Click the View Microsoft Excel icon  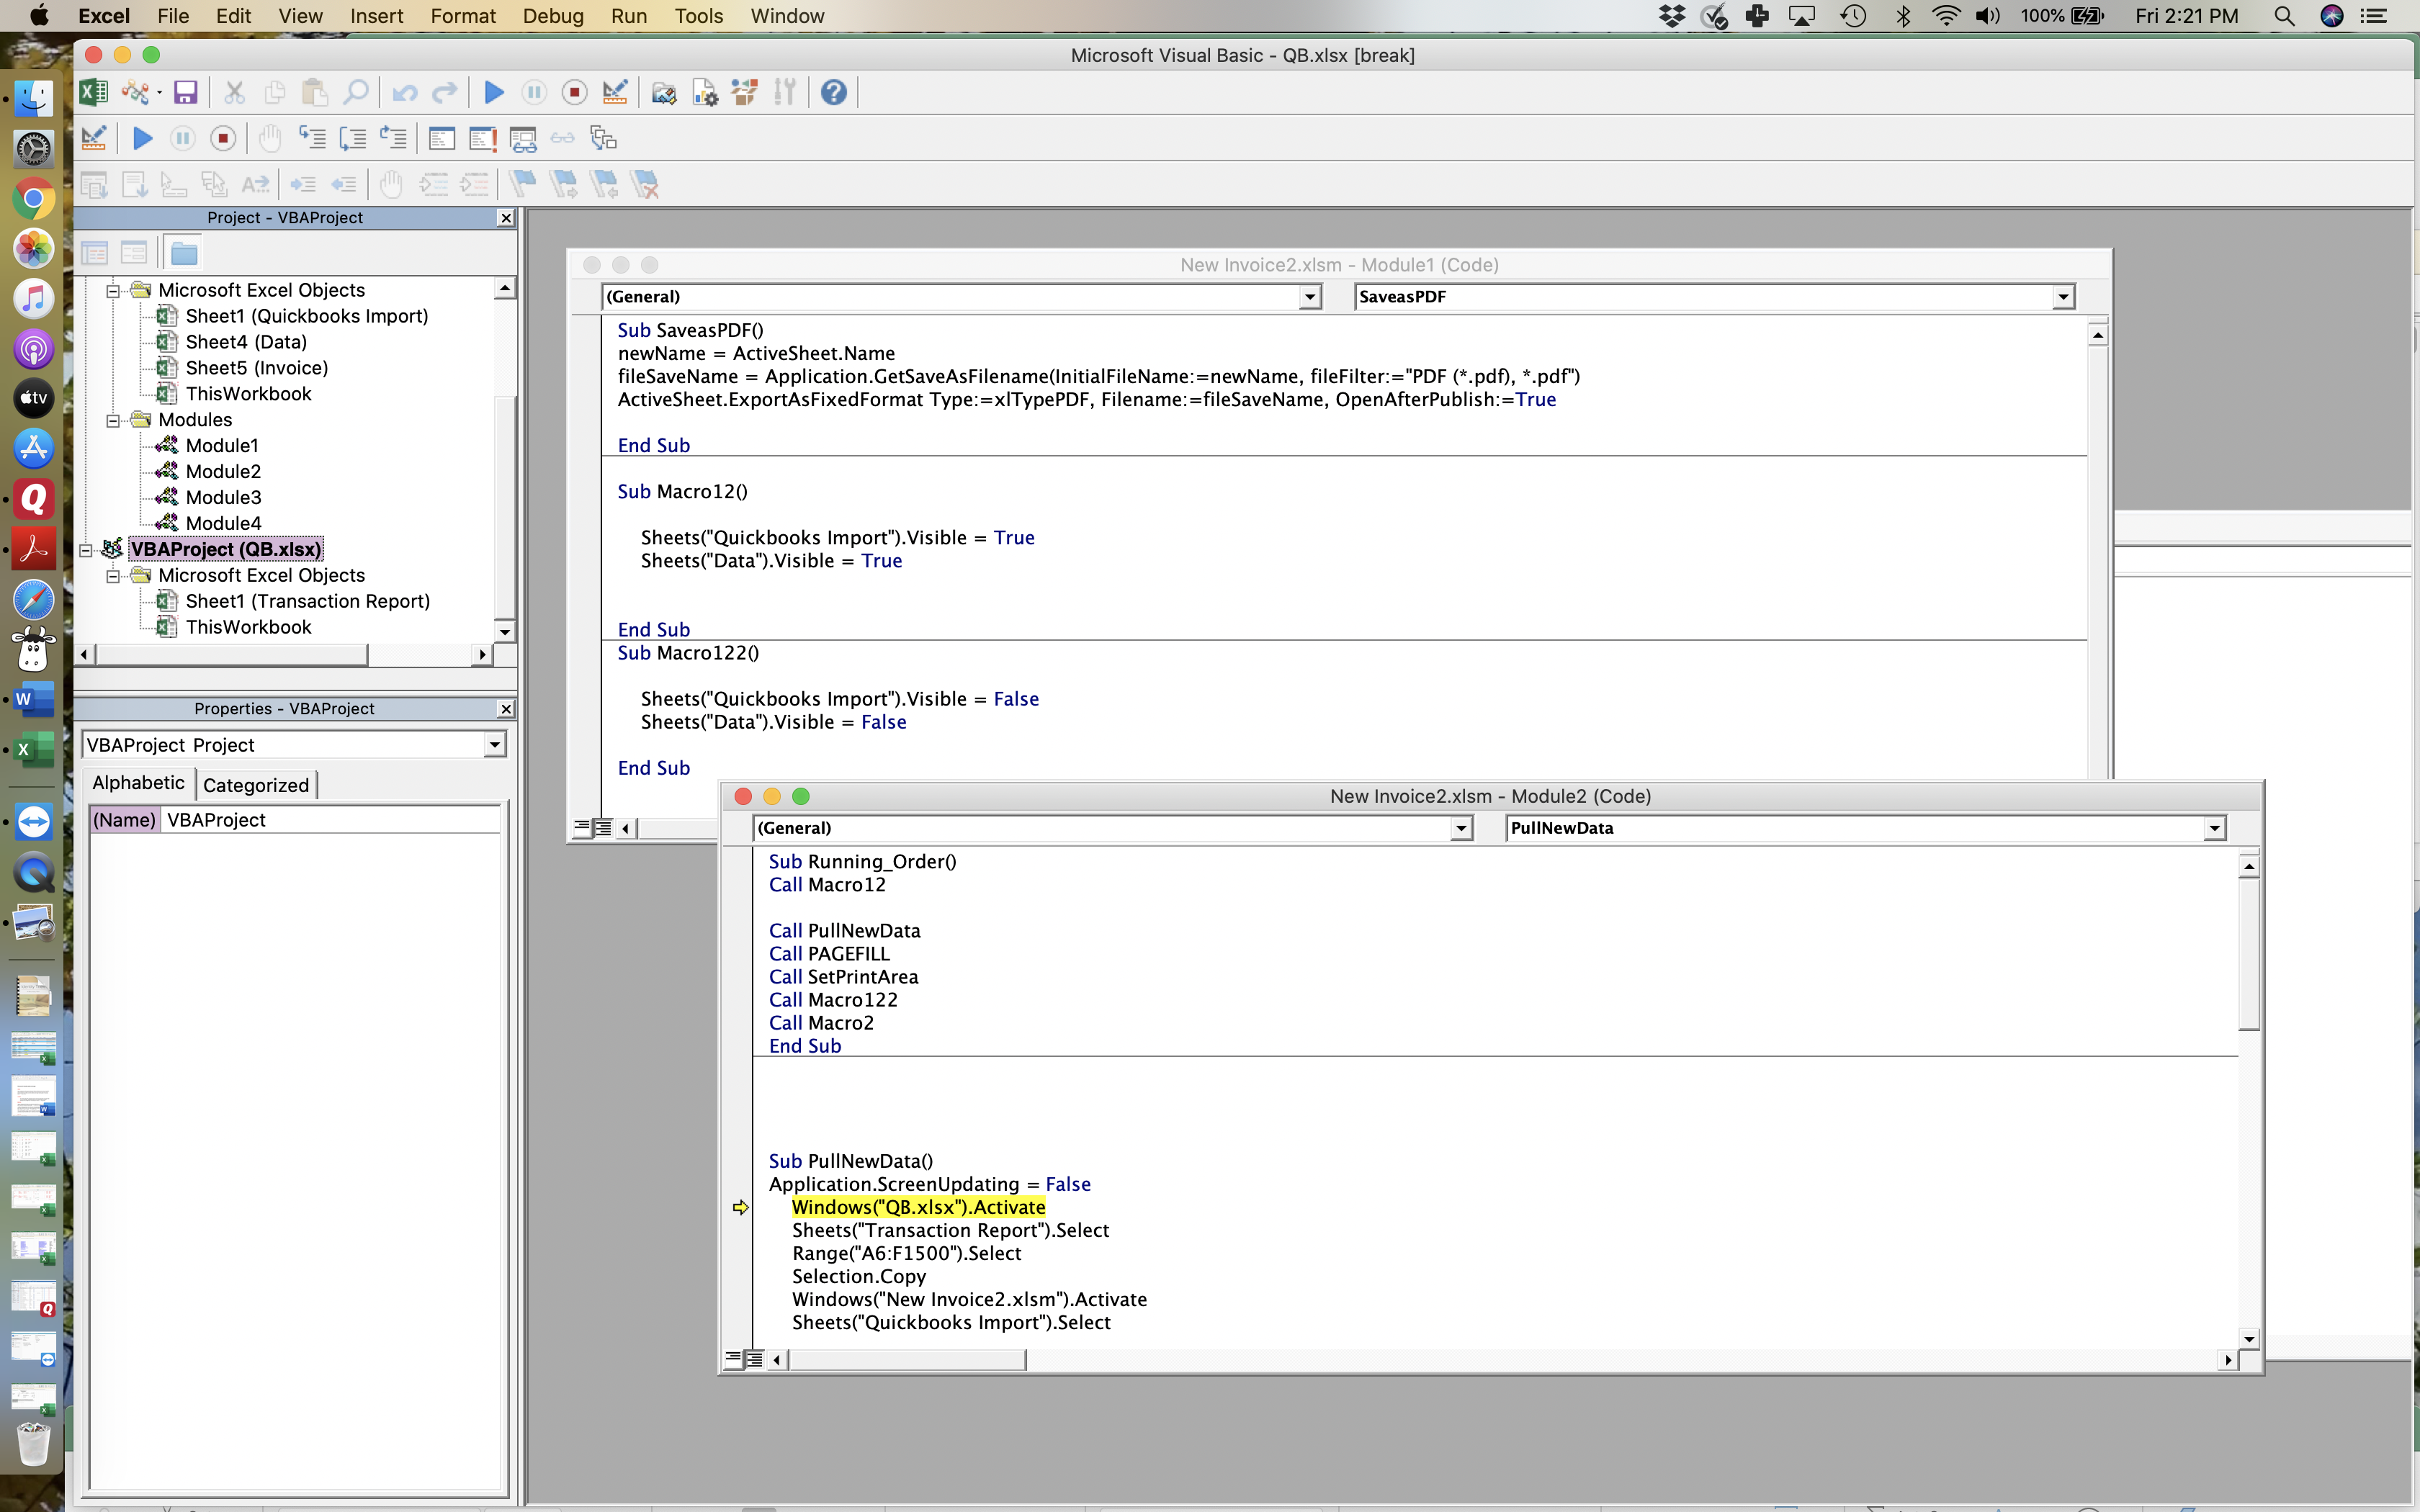93,92
